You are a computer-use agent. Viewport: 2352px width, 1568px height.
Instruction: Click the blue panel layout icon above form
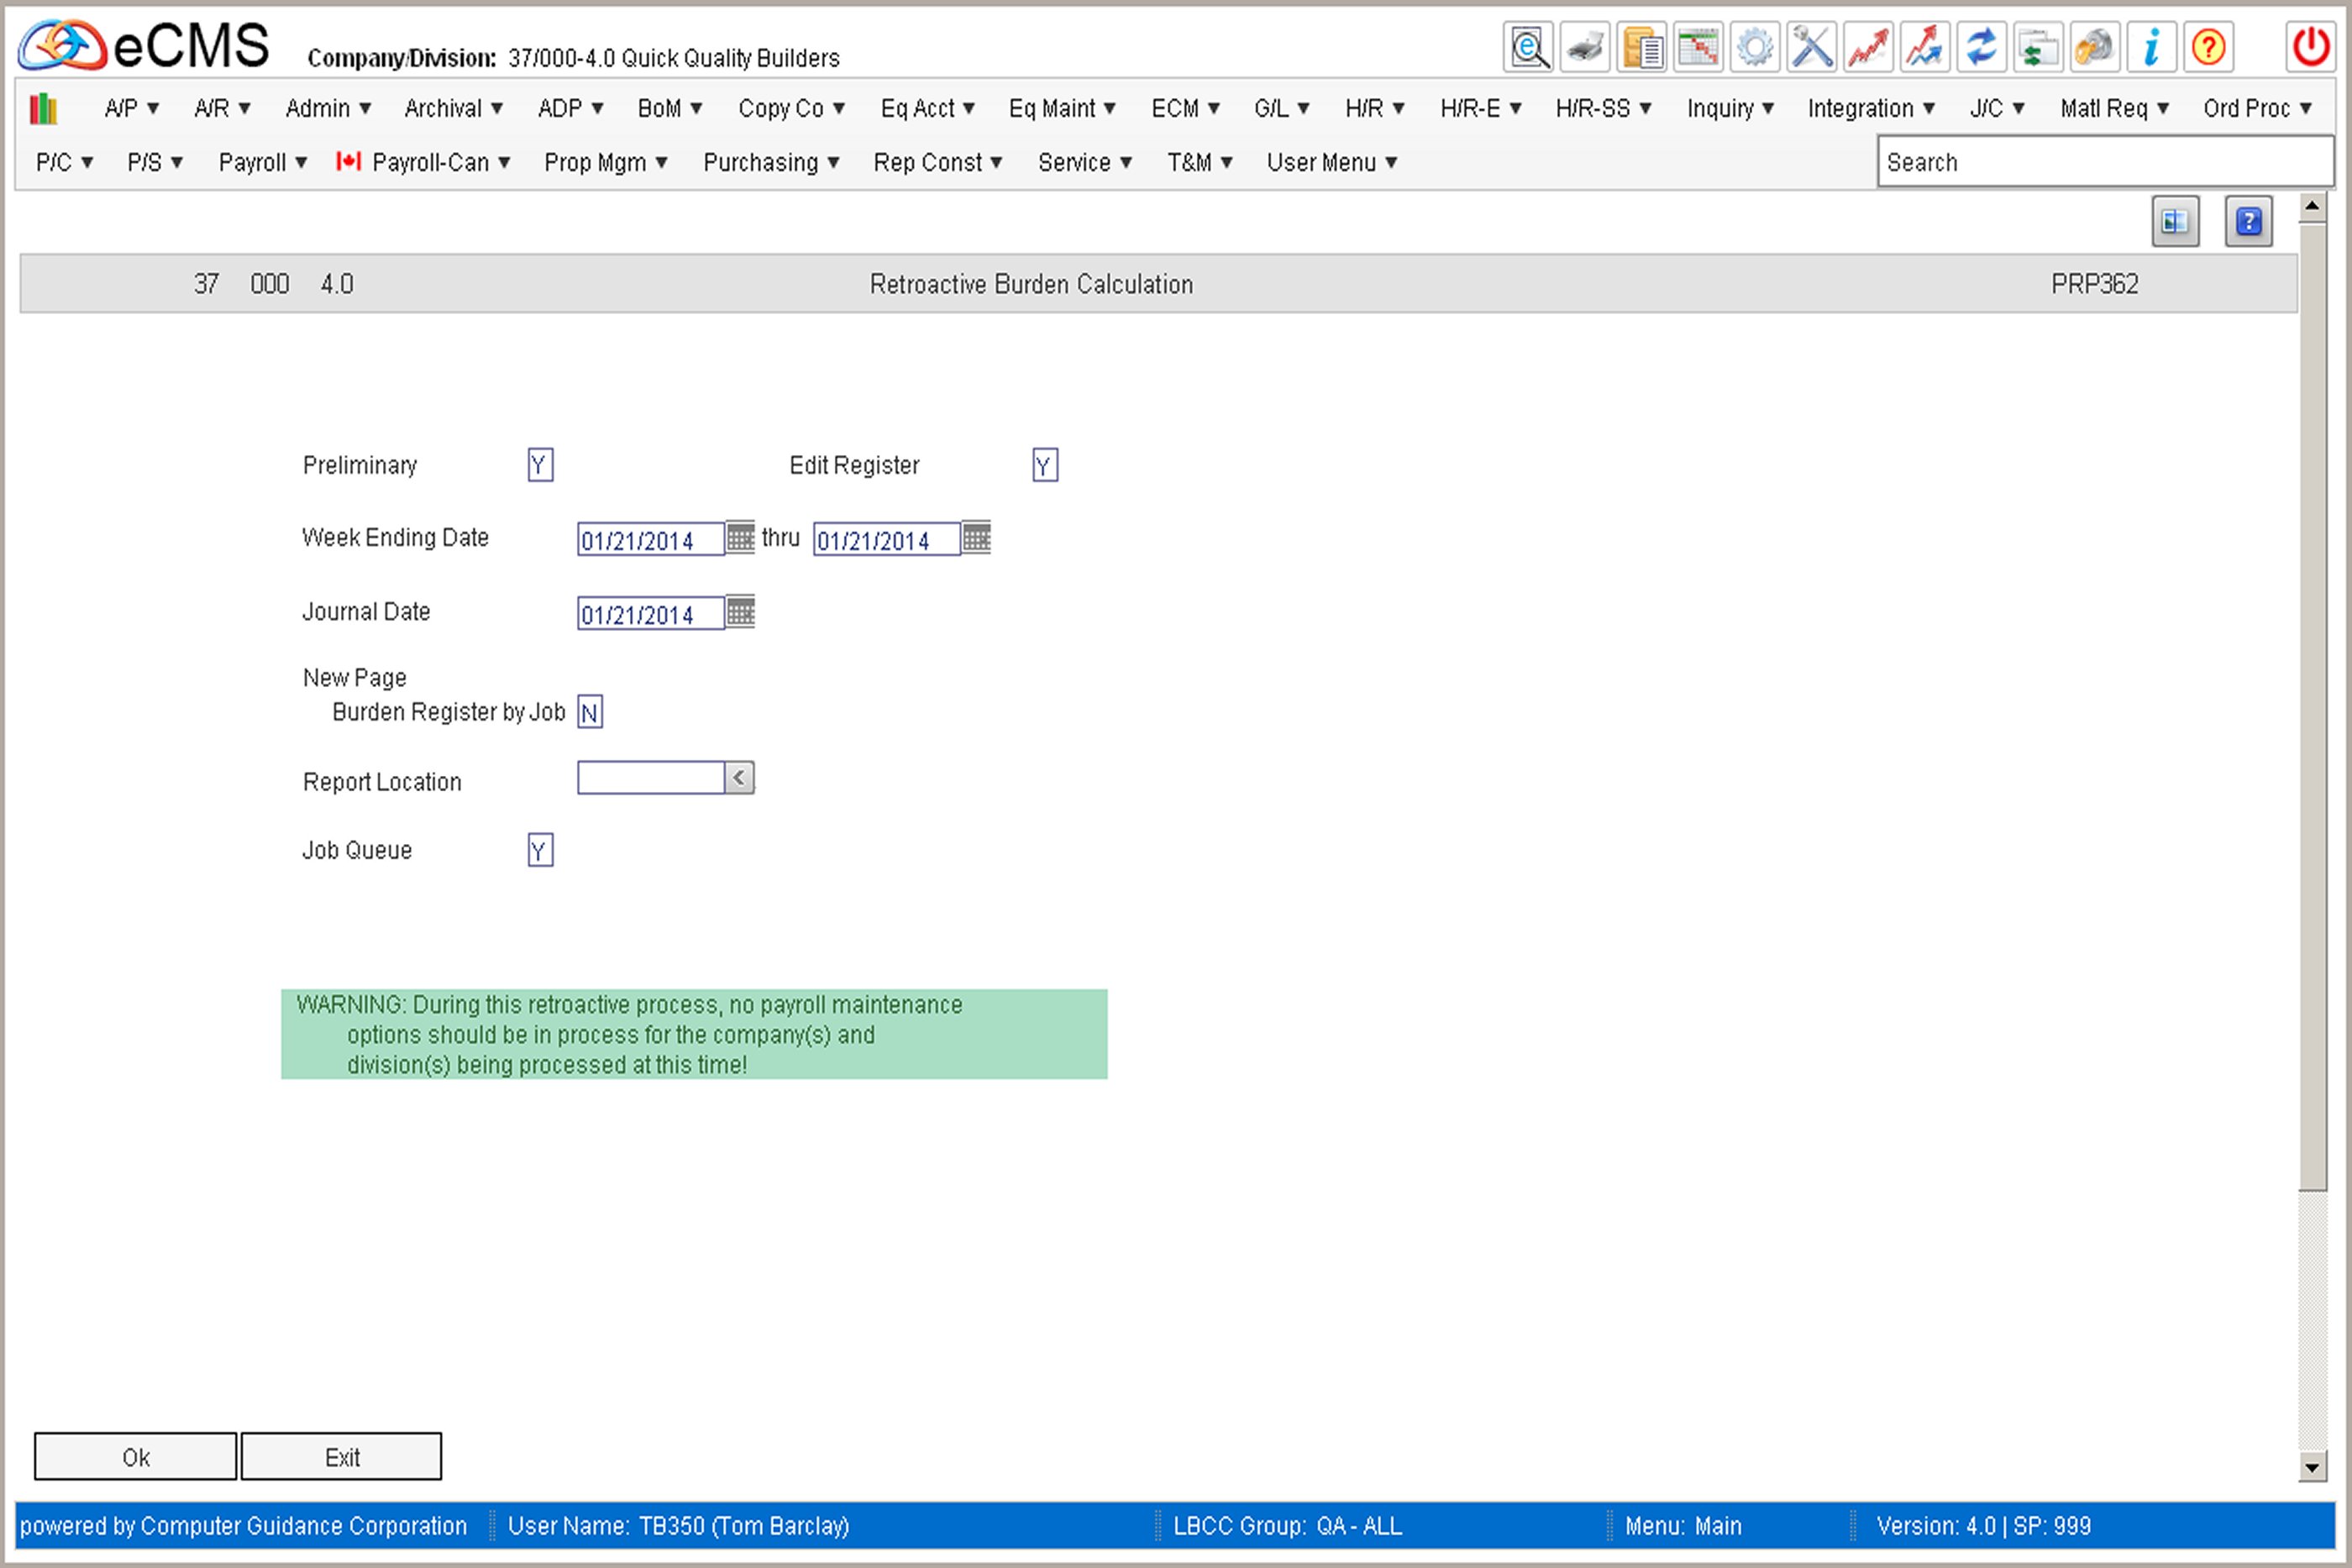(x=2175, y=221)
